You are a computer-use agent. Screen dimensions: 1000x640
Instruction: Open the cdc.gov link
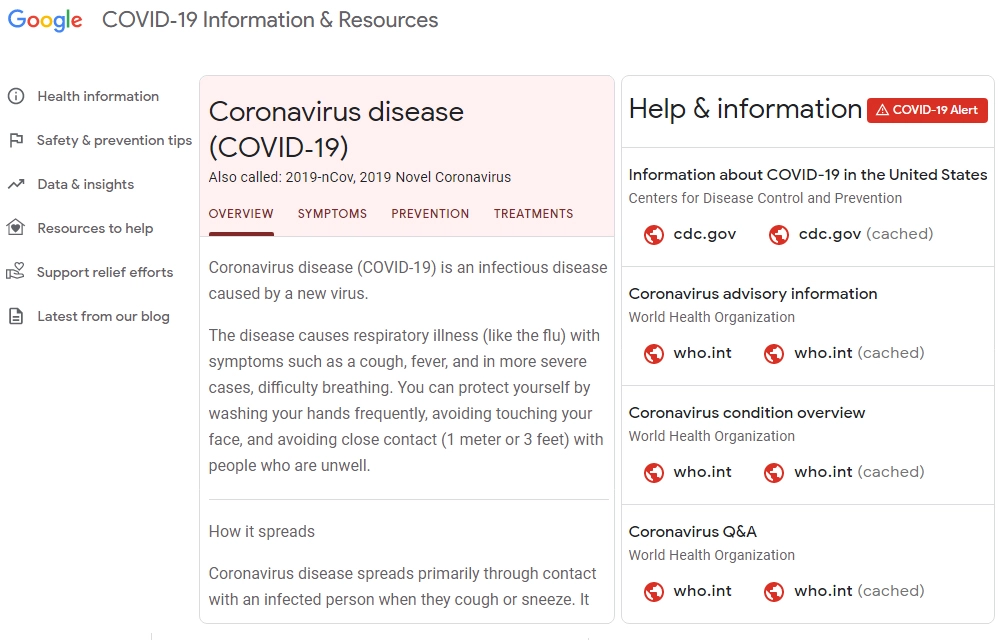[704, 234]
